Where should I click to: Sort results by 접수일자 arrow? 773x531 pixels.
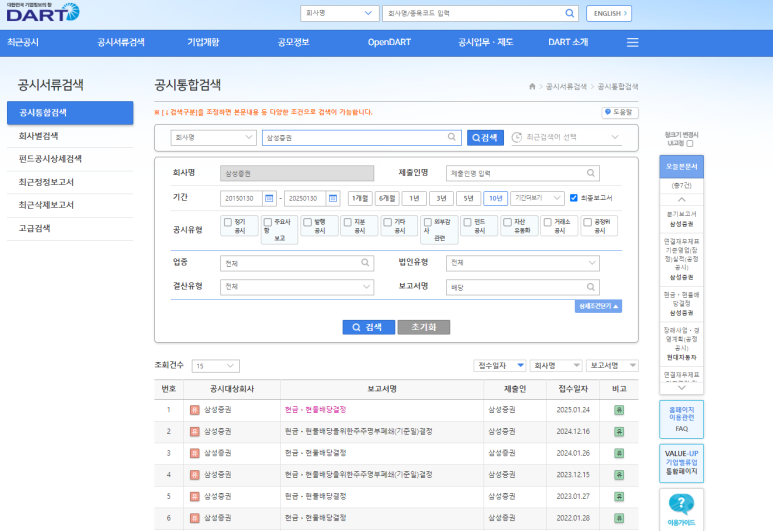click(520, 365)
